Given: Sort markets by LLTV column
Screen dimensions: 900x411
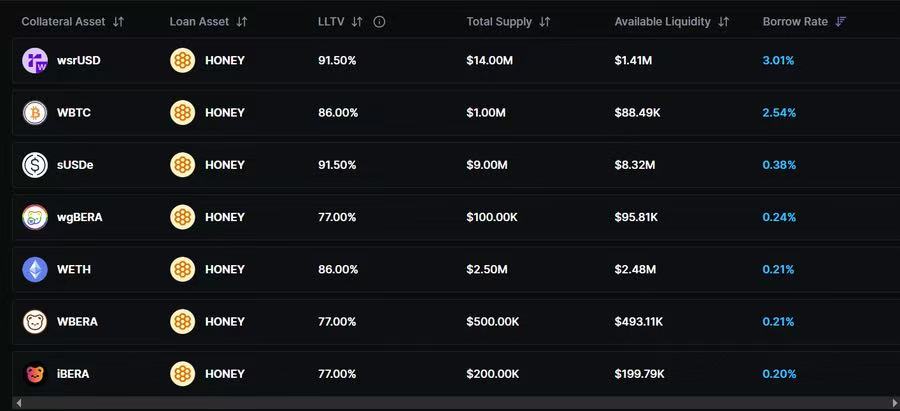Looking at the screenshot, I should [x=358, y=21].
